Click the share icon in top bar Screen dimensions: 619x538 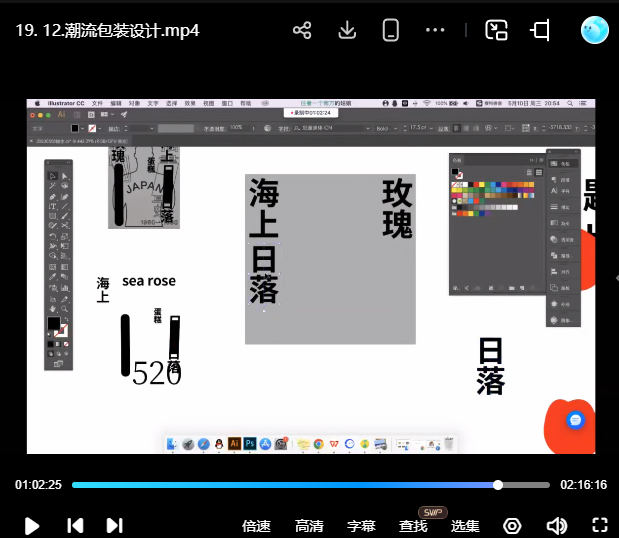pyautogui.click(x=302, y=30)
